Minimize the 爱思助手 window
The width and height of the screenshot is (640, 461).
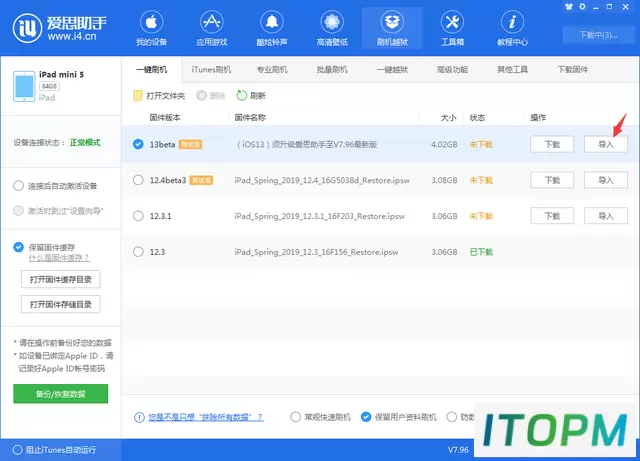[596, 7]
